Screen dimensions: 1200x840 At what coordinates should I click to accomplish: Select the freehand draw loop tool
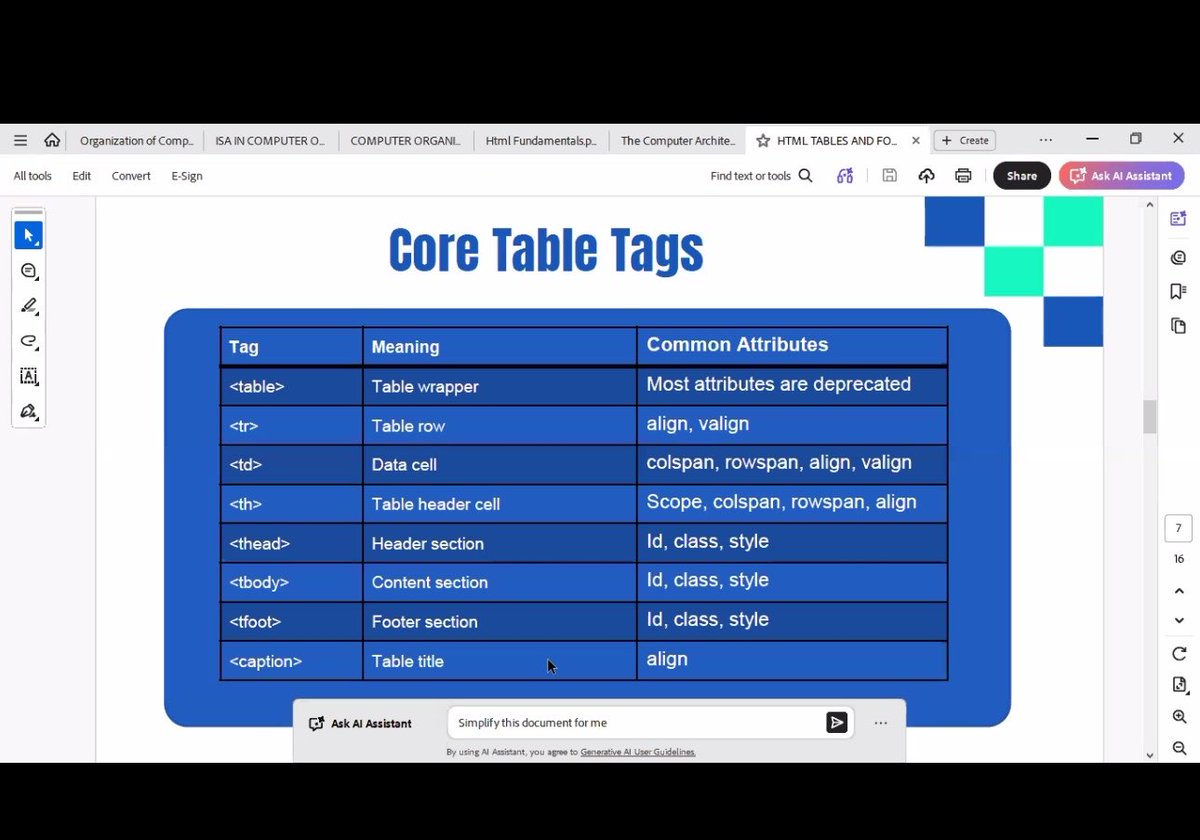[28, 341]
